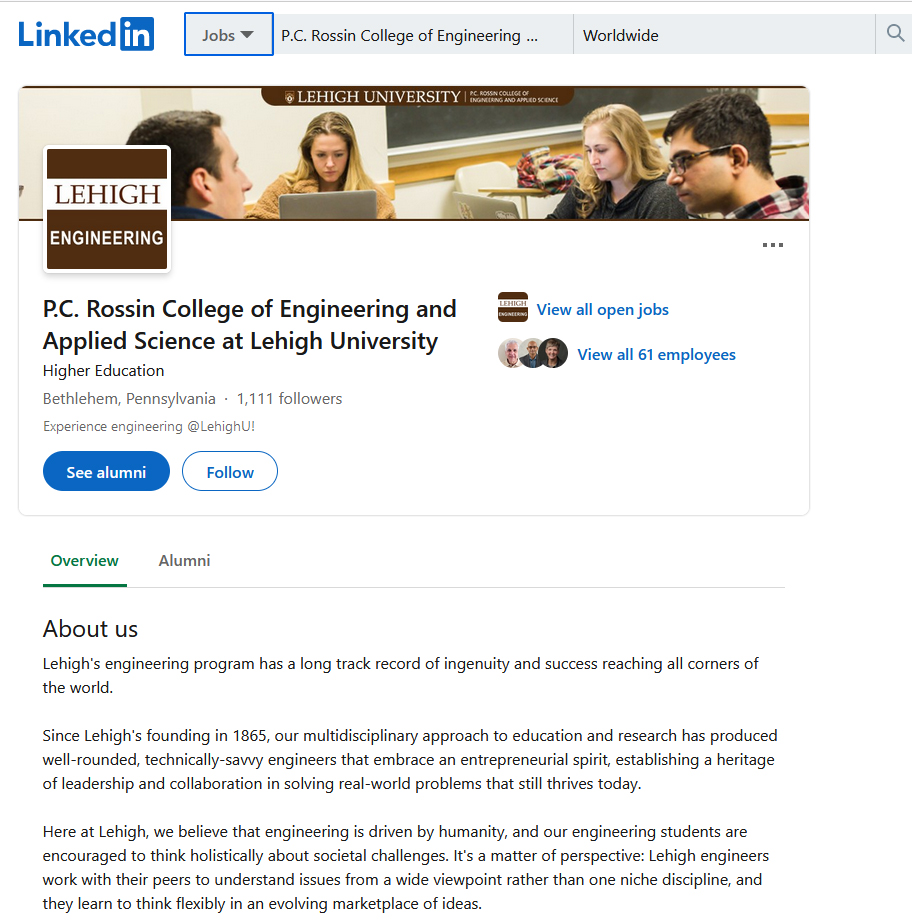Follow the P.C. Rossin College page

[230, 472]
